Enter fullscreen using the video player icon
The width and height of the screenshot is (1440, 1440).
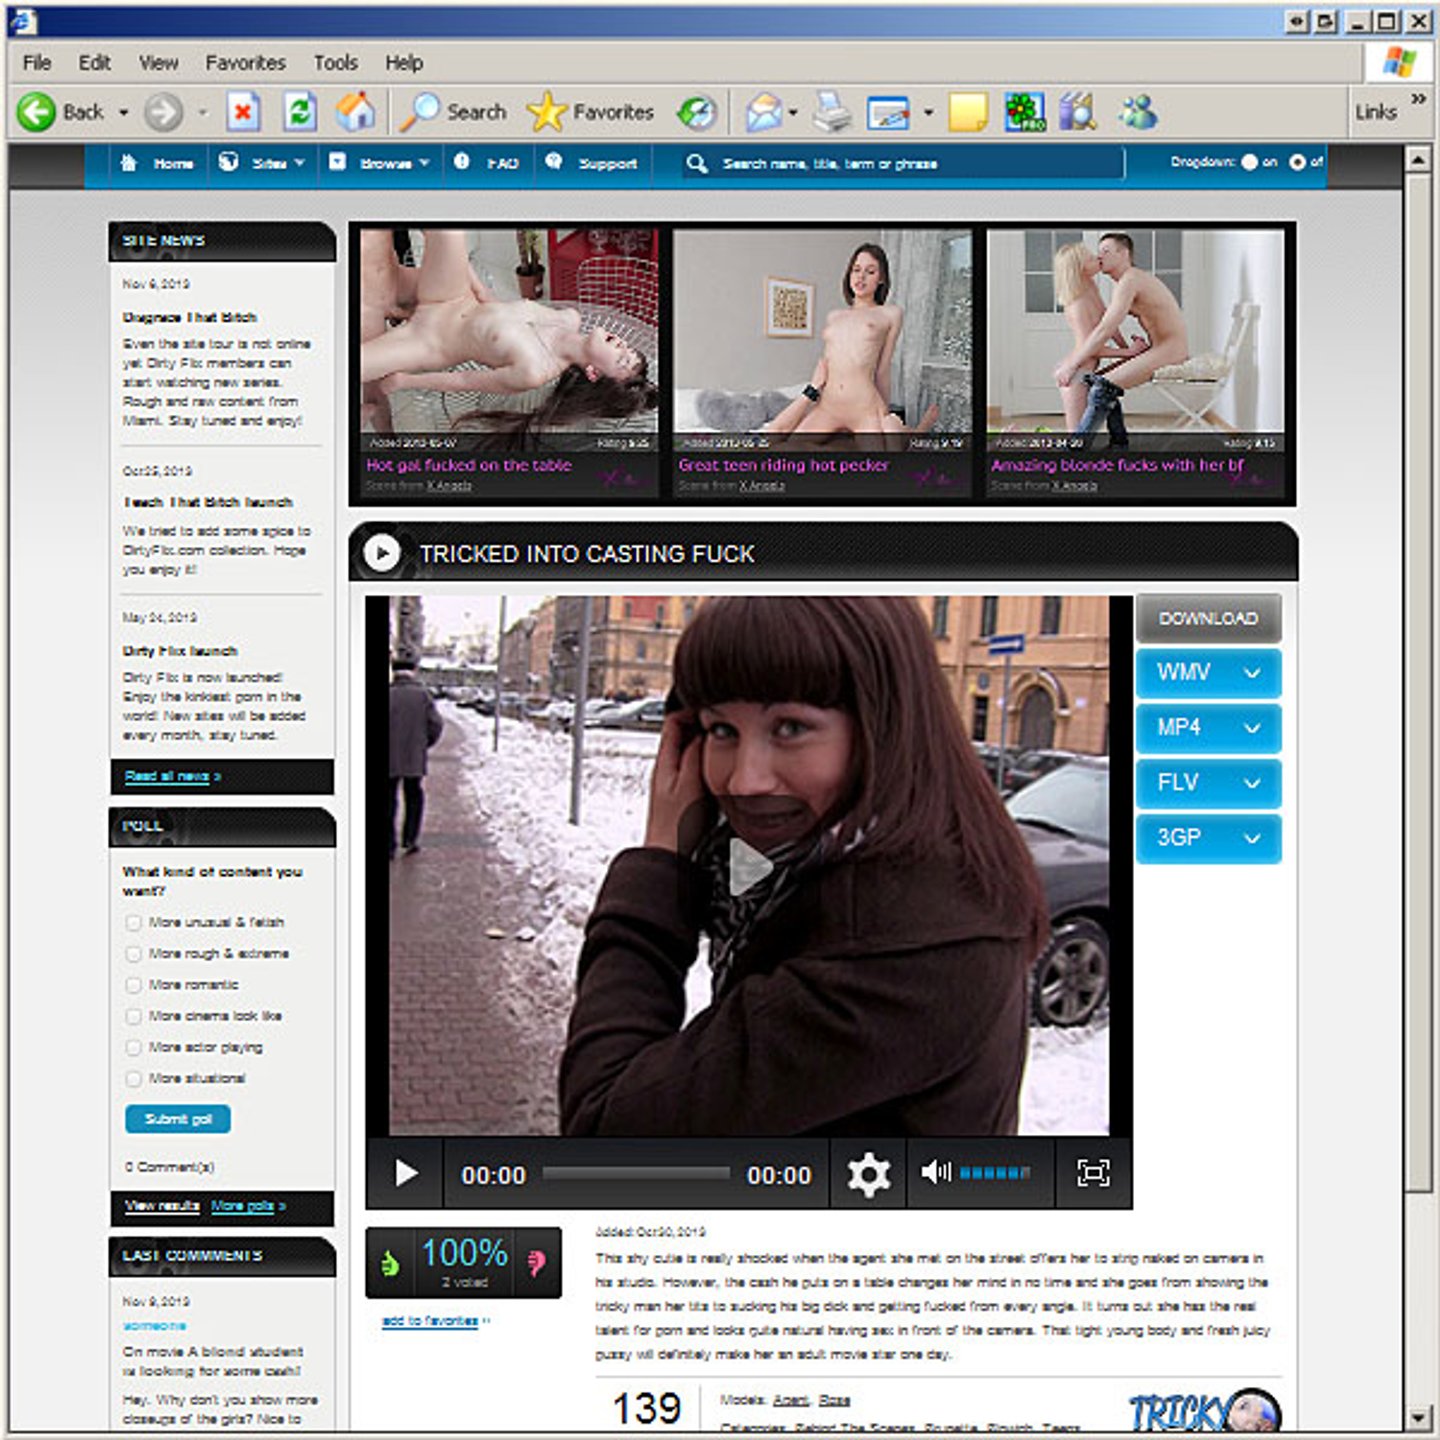point(1092,1173)
